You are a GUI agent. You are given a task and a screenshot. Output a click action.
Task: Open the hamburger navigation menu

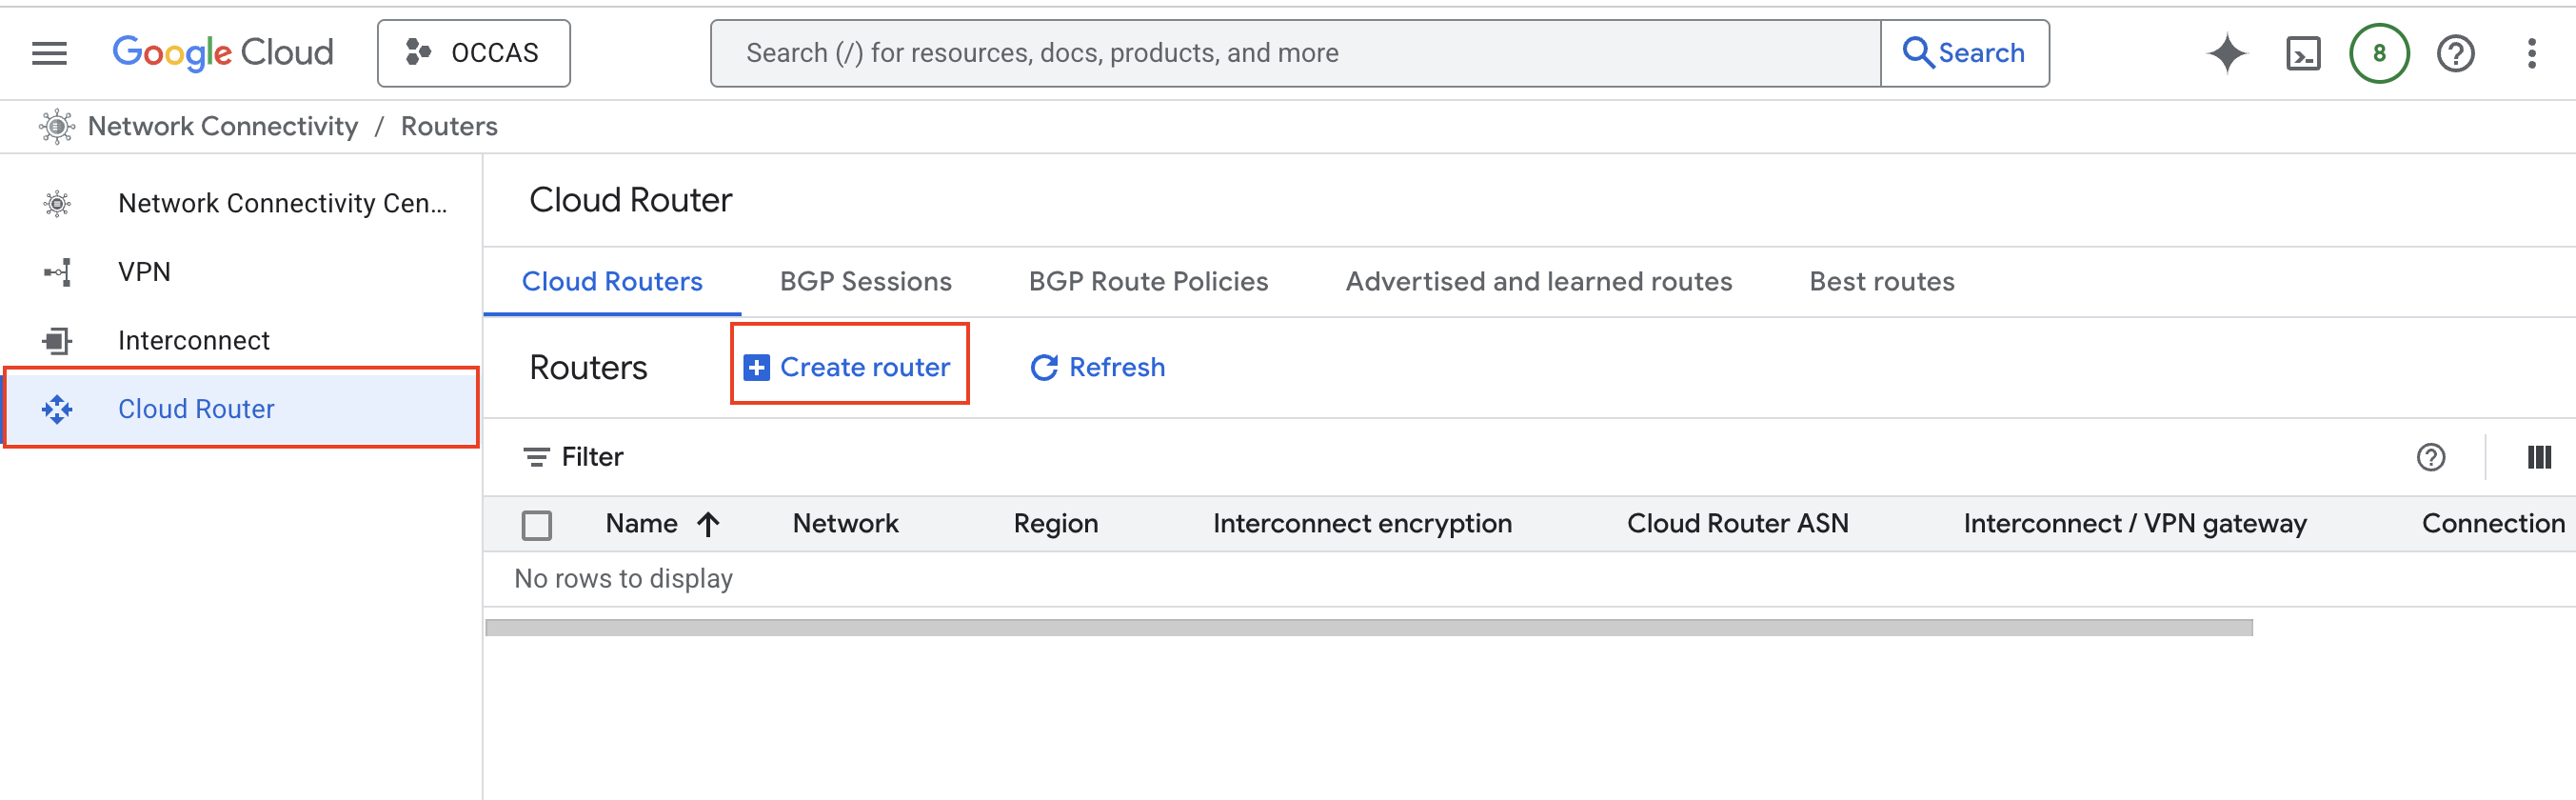(x=49, y=53)
